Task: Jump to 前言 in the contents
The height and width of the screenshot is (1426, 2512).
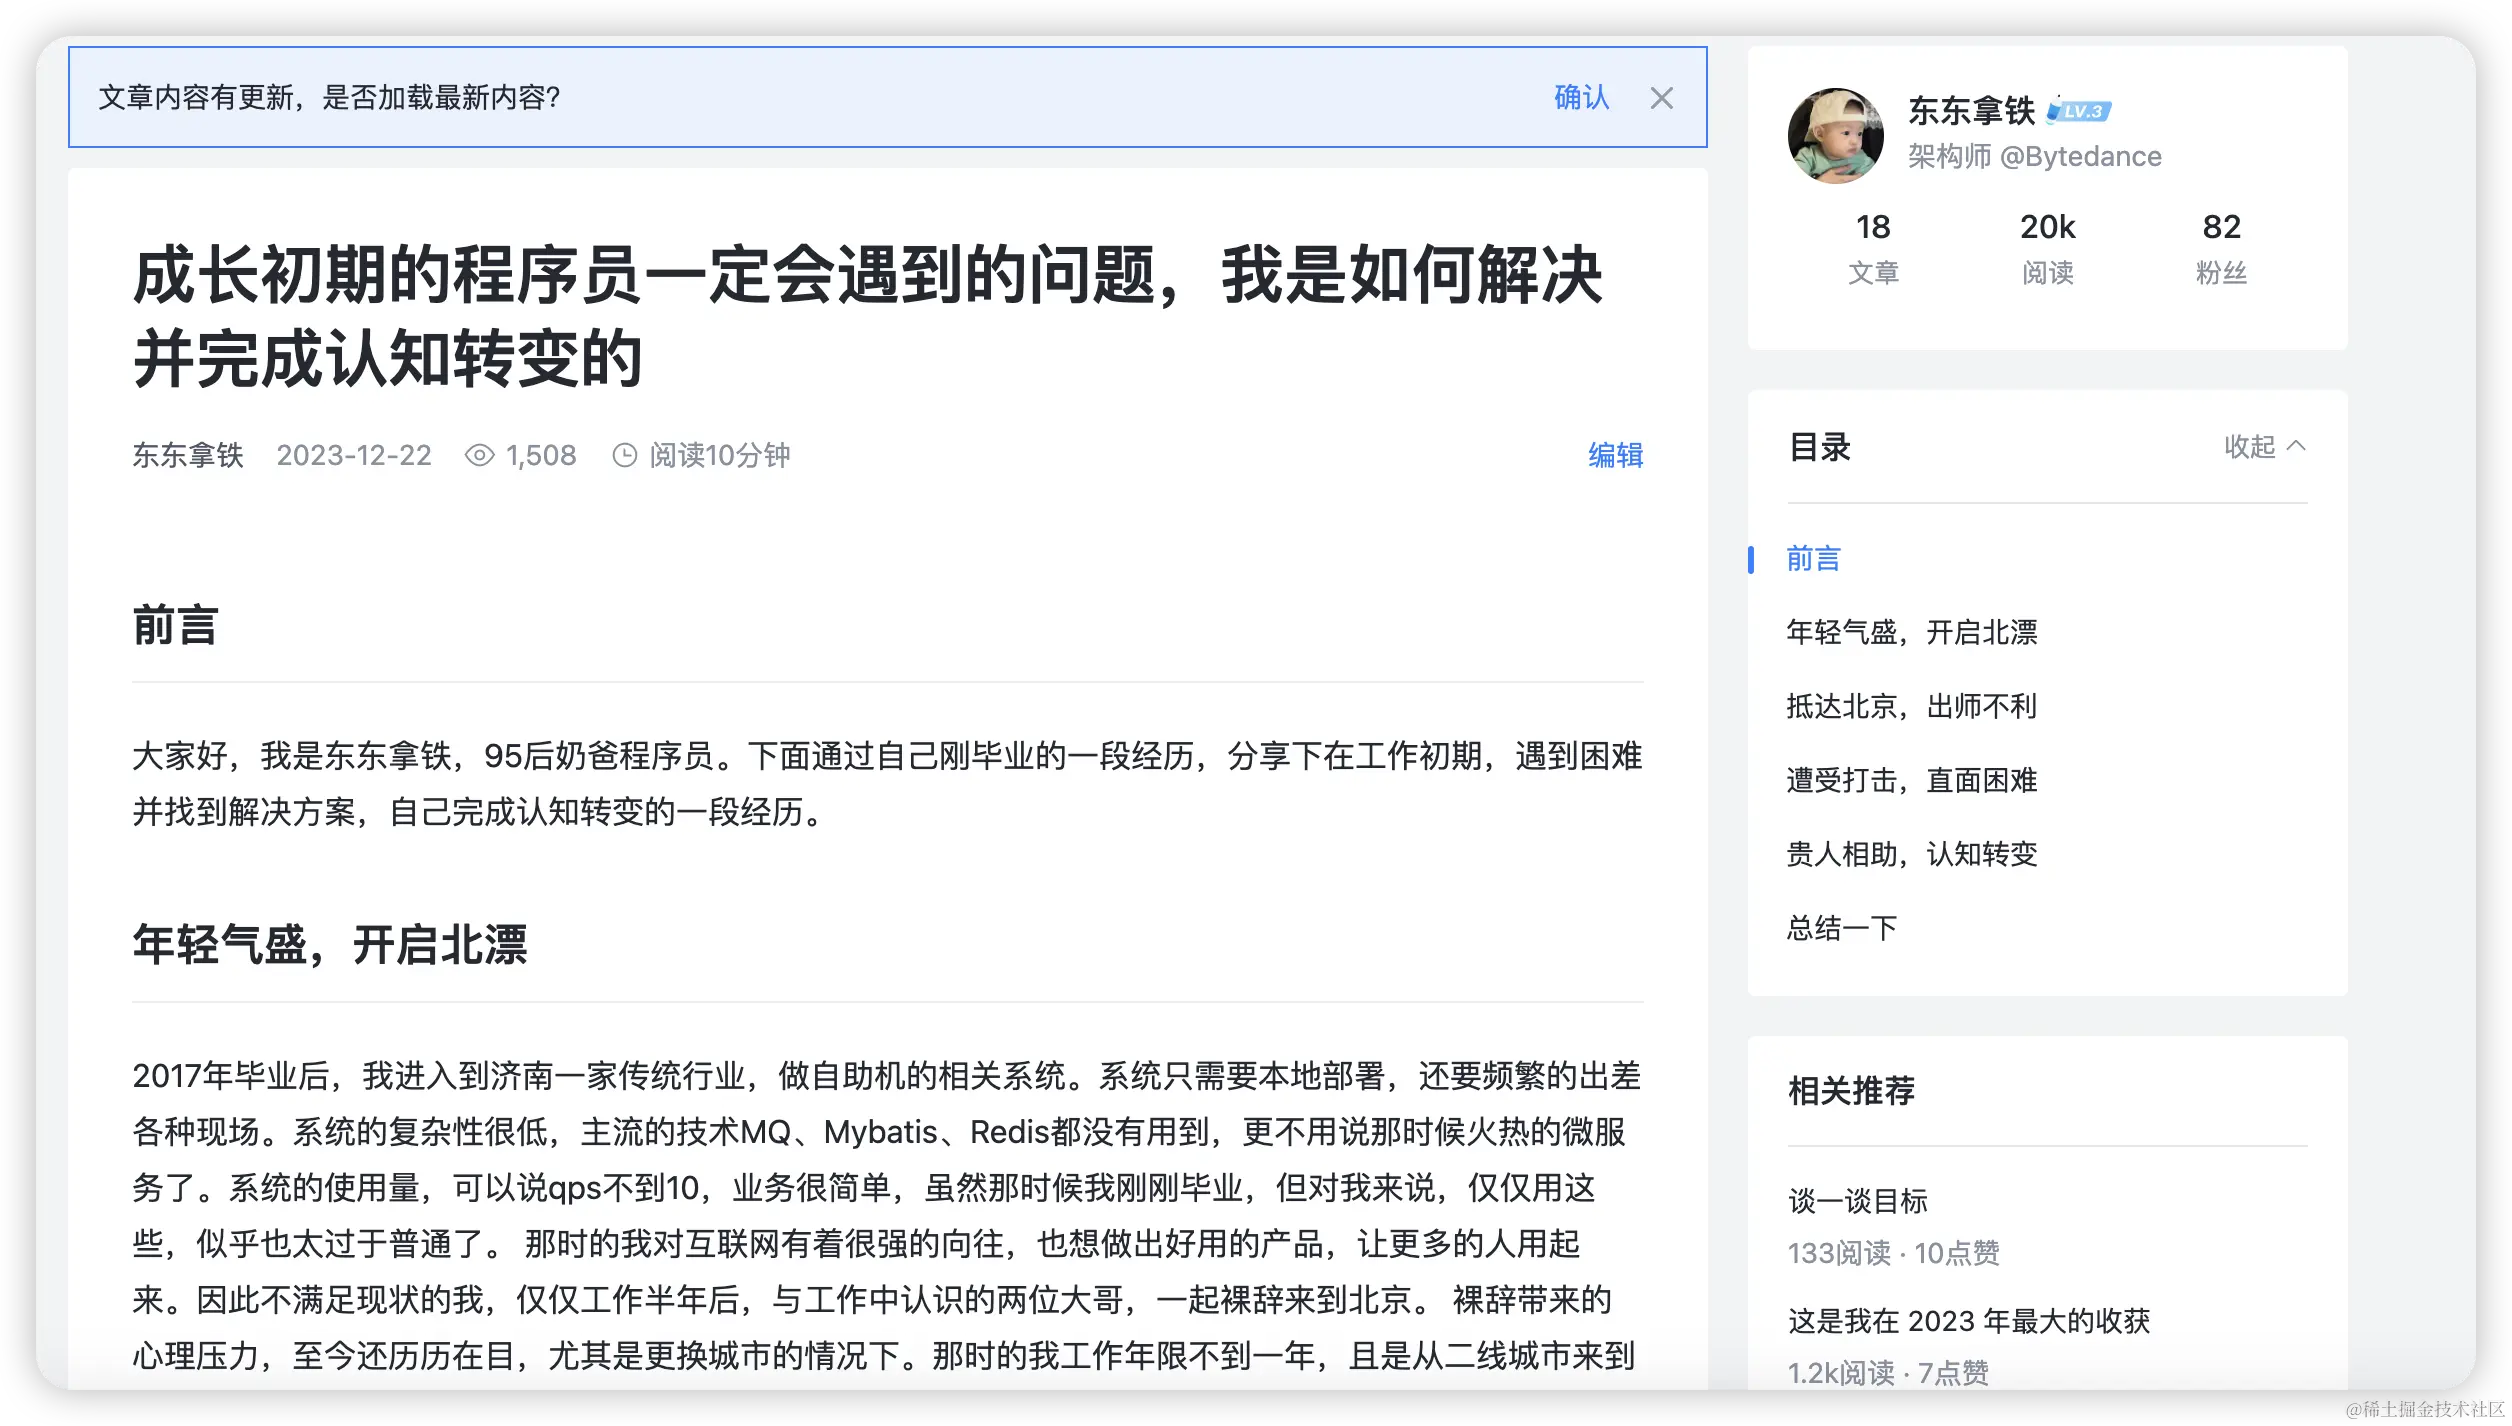Action: [x=1813, y=559]
